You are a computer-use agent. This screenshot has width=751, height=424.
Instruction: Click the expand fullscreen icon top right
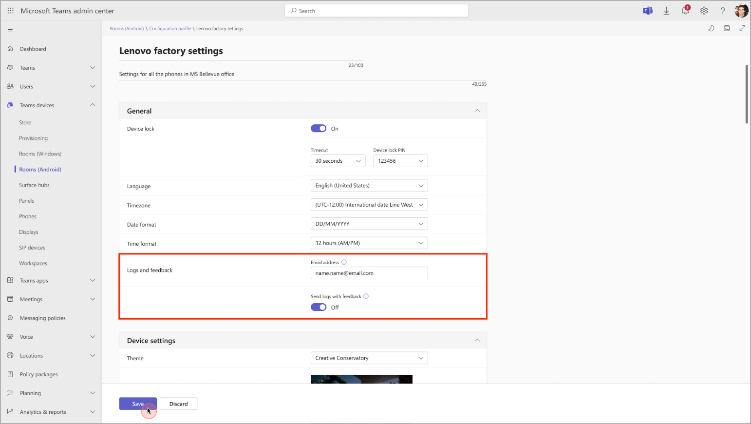tap(742, 28)
